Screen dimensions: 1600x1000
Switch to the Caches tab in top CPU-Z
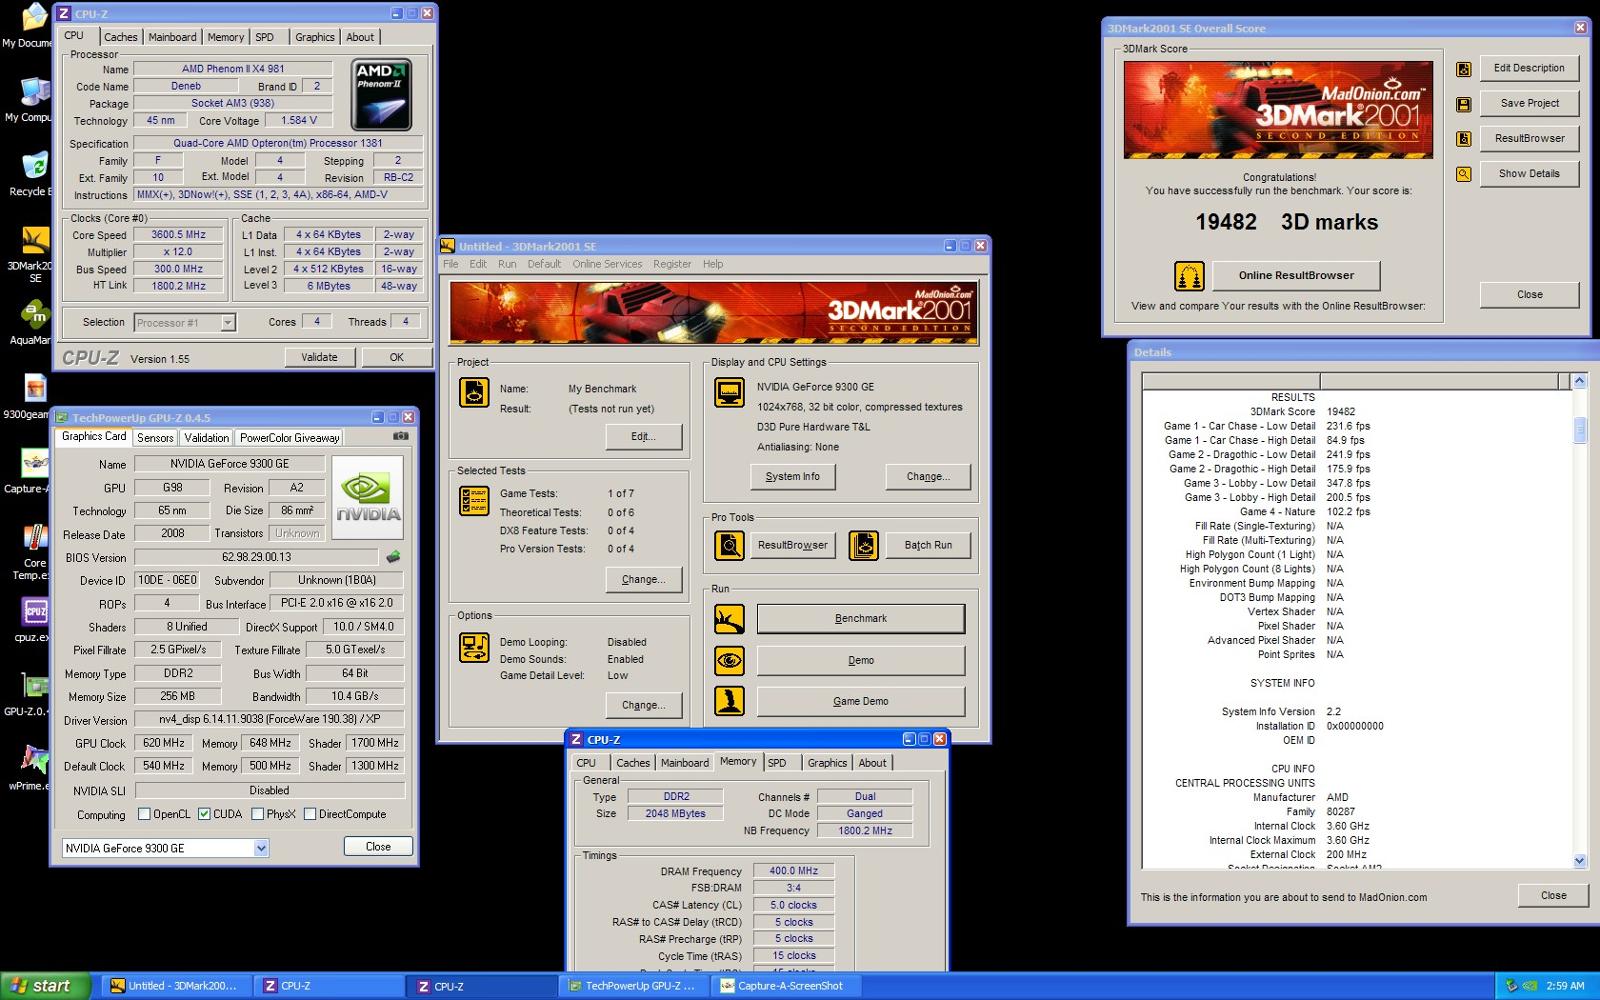[x=121, y=37]
